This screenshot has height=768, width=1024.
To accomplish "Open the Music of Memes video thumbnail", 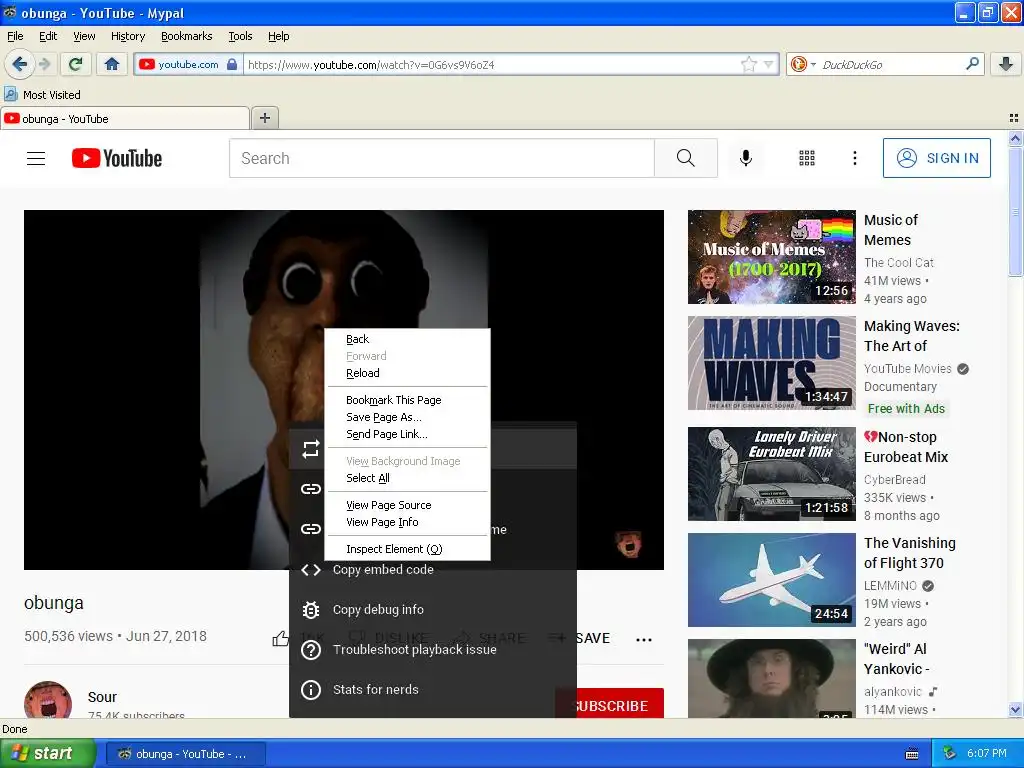I will [x=771, y=257].
